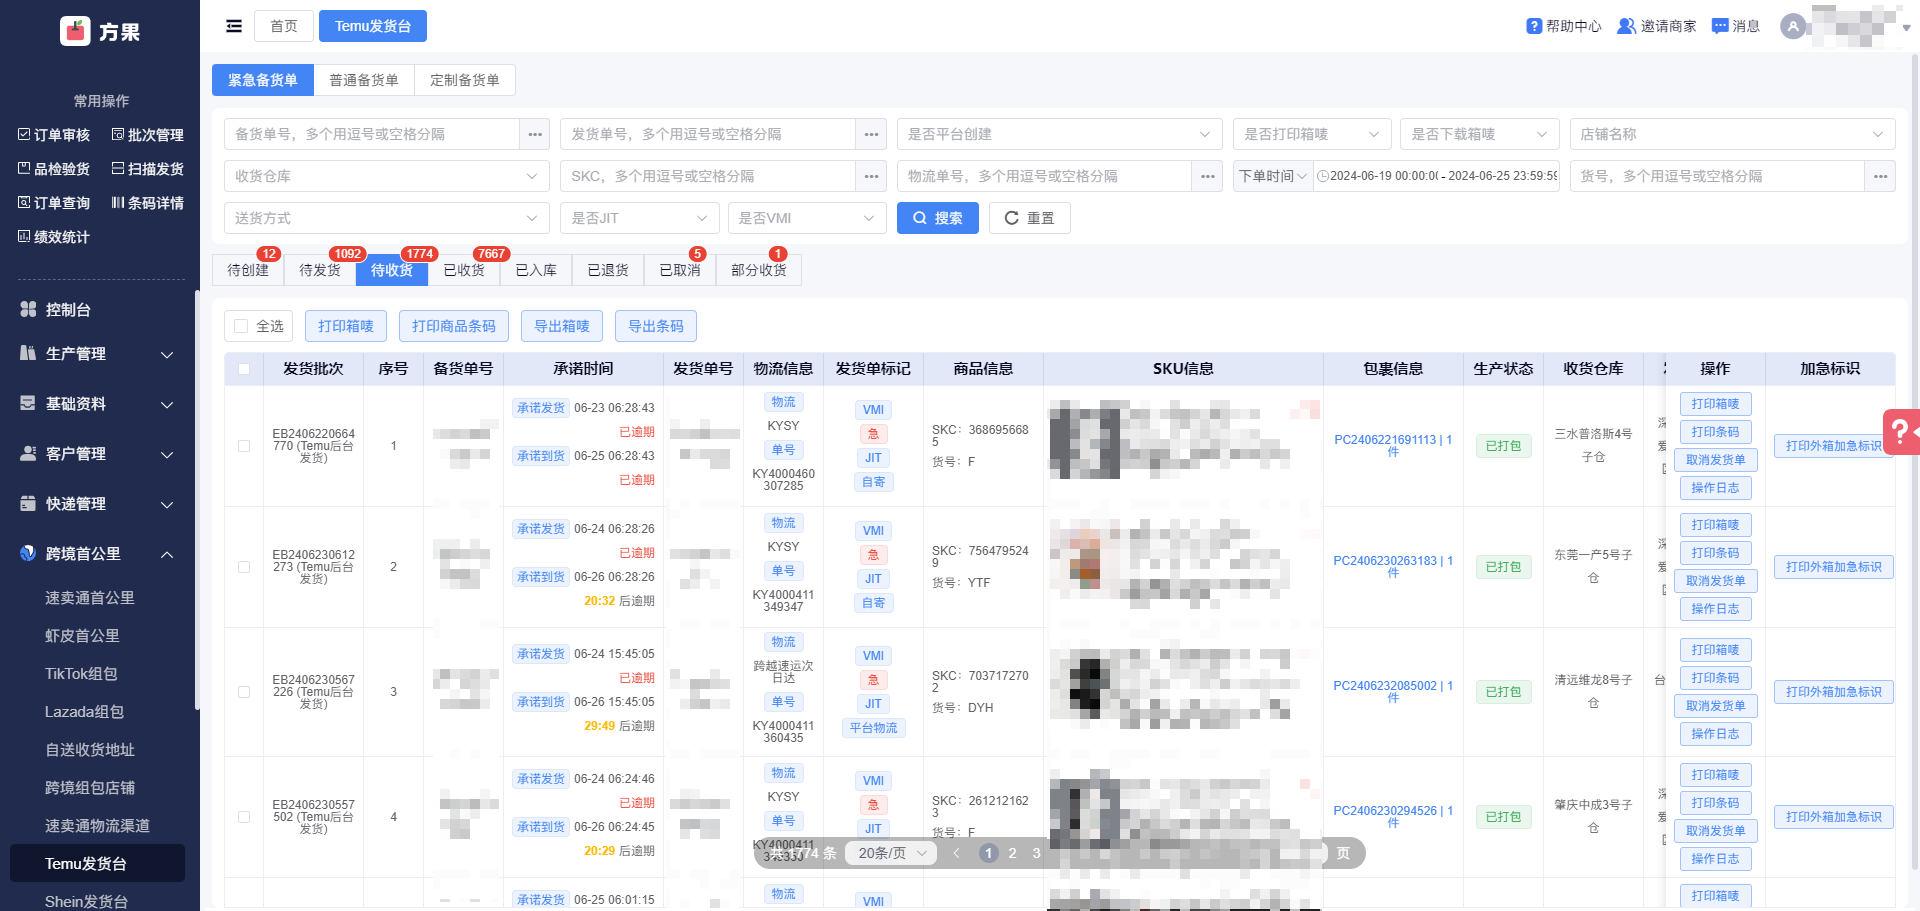Switch to 待创建 status tab
Screen dimensions: 1920x911
click(x=248, y=270)
